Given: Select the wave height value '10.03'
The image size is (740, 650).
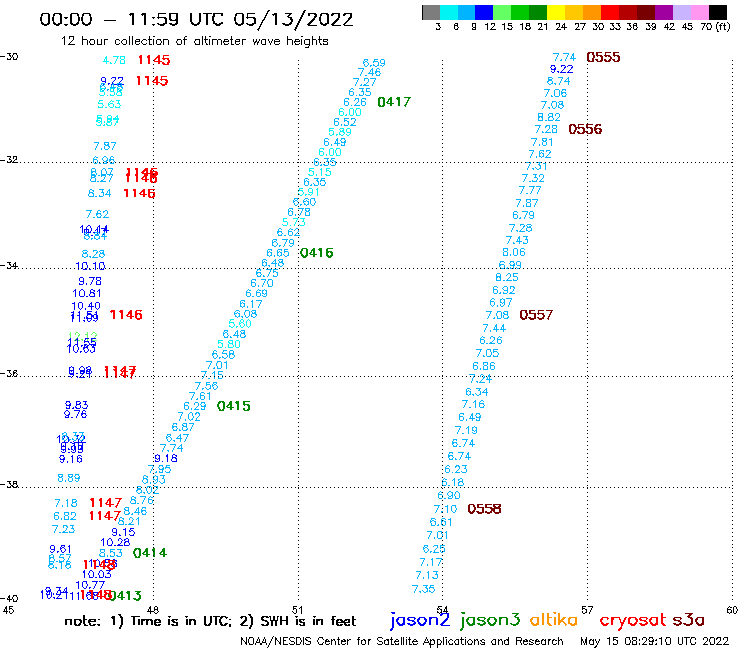Looking at the screenshot, I should [97, 574].
